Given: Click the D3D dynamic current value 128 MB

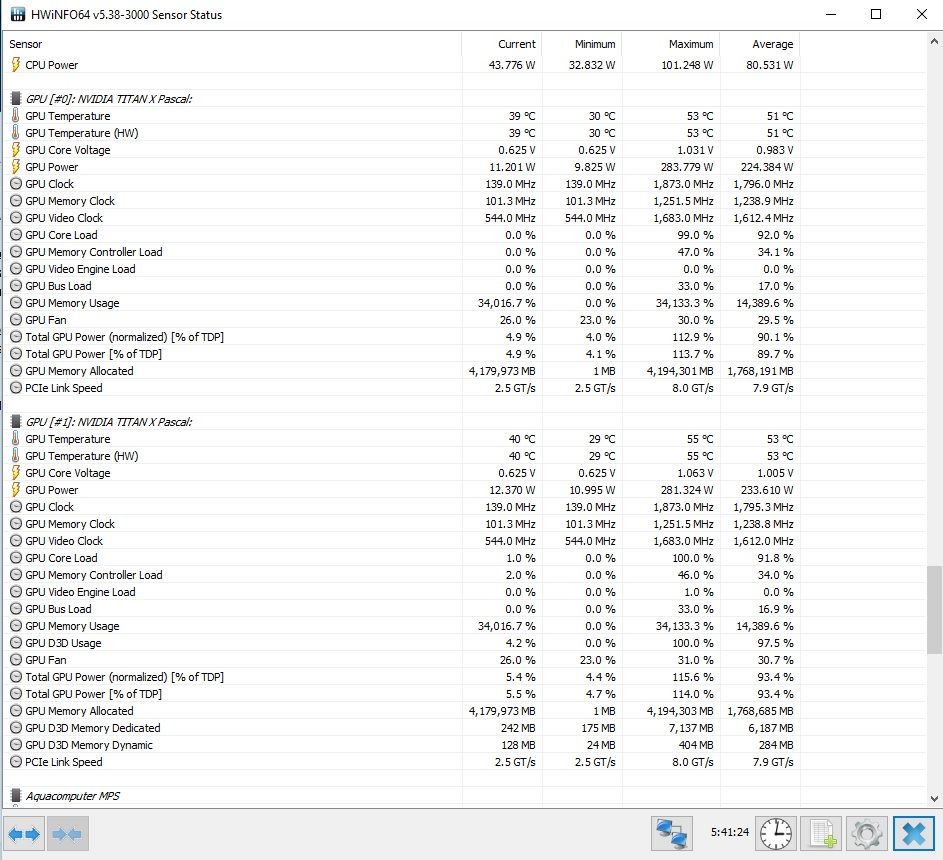Looking at the screenshot, I should tap(518, 745).
